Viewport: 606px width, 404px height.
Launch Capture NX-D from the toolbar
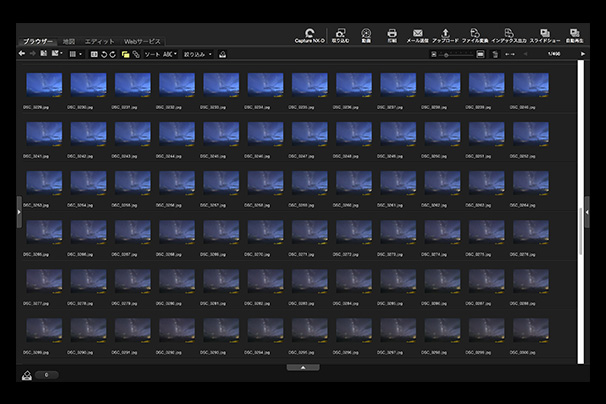coord(308,34)
